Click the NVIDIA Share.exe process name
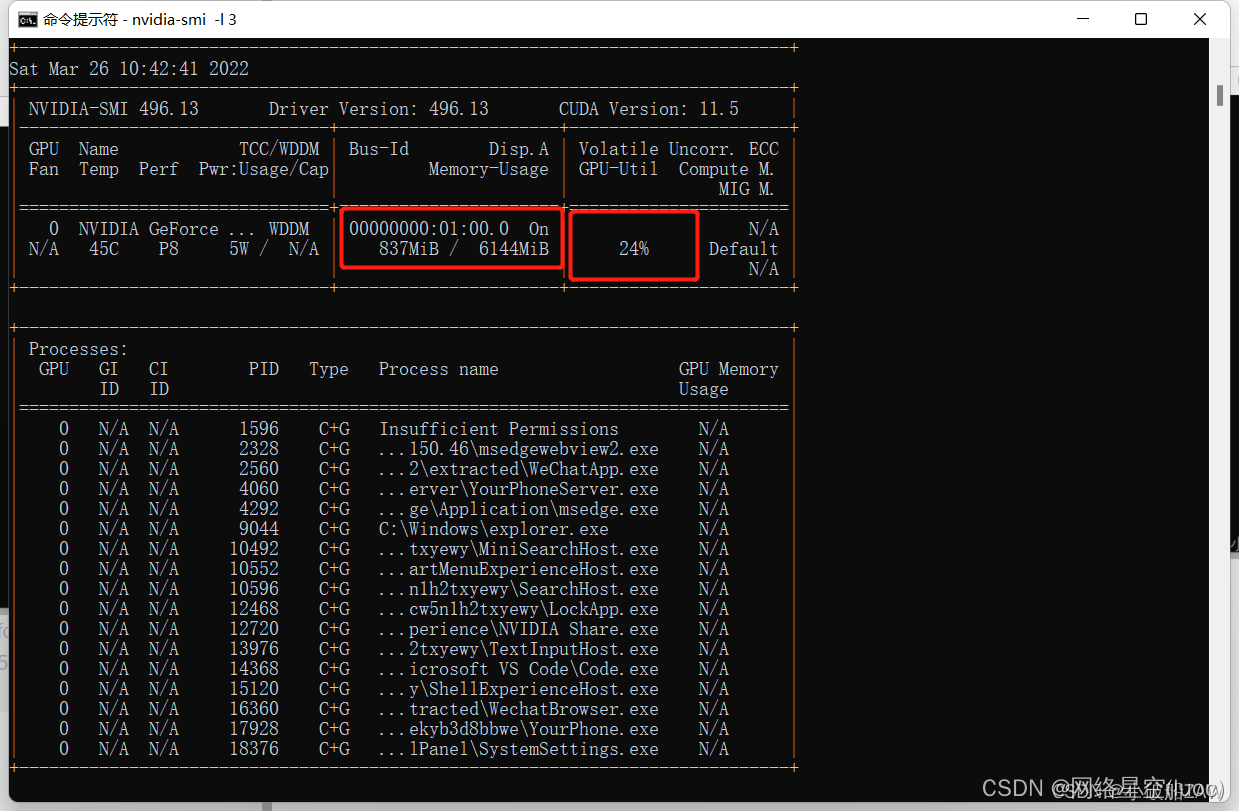Viewport: 1239px width, 811px height. click(519, 629)
